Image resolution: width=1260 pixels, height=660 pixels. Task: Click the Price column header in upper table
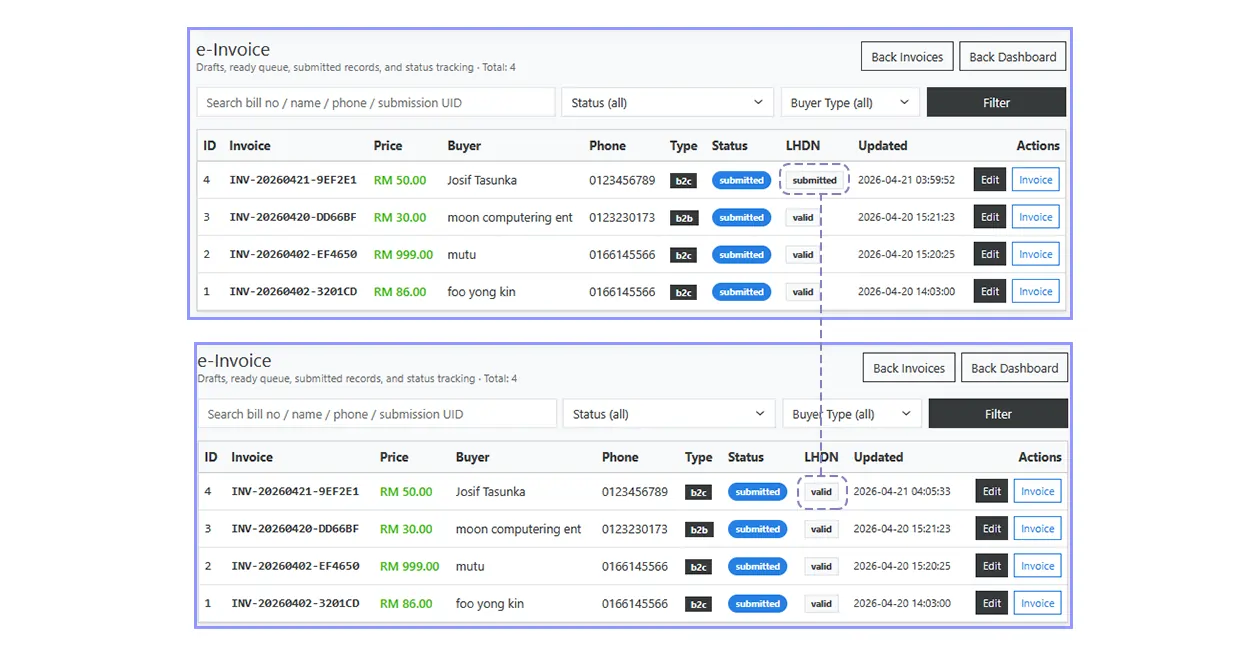tap(388, 146)
